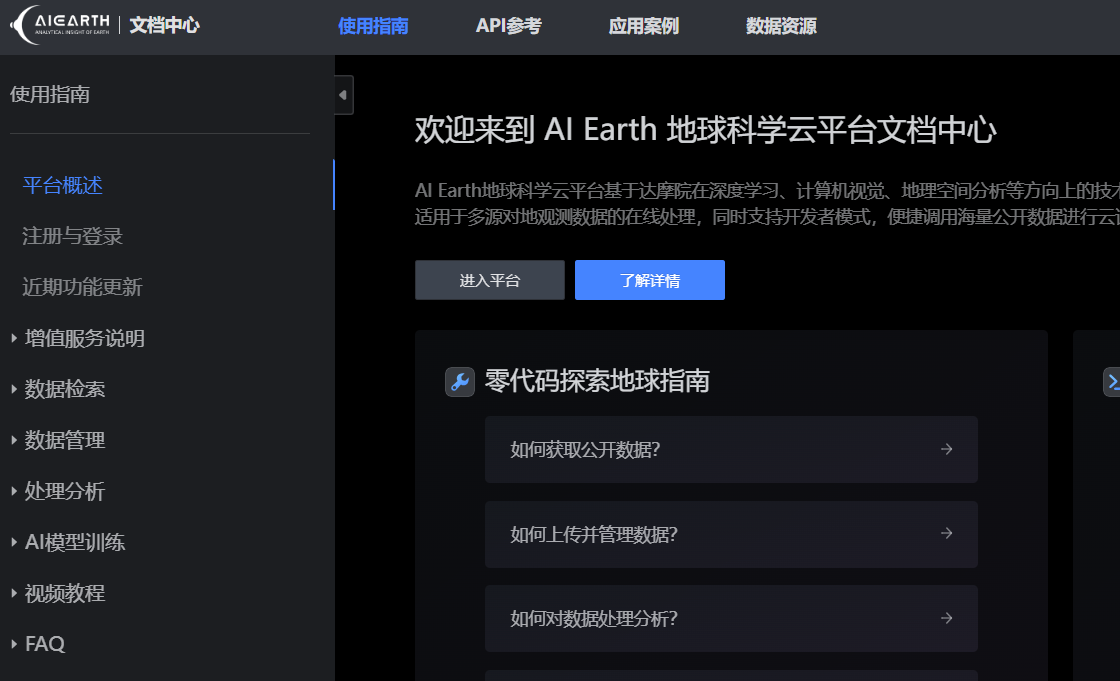This screenshot has height=681, width=1120.
Task: Click the code terminal icon on right card
Action: (x=1112, y=382)
